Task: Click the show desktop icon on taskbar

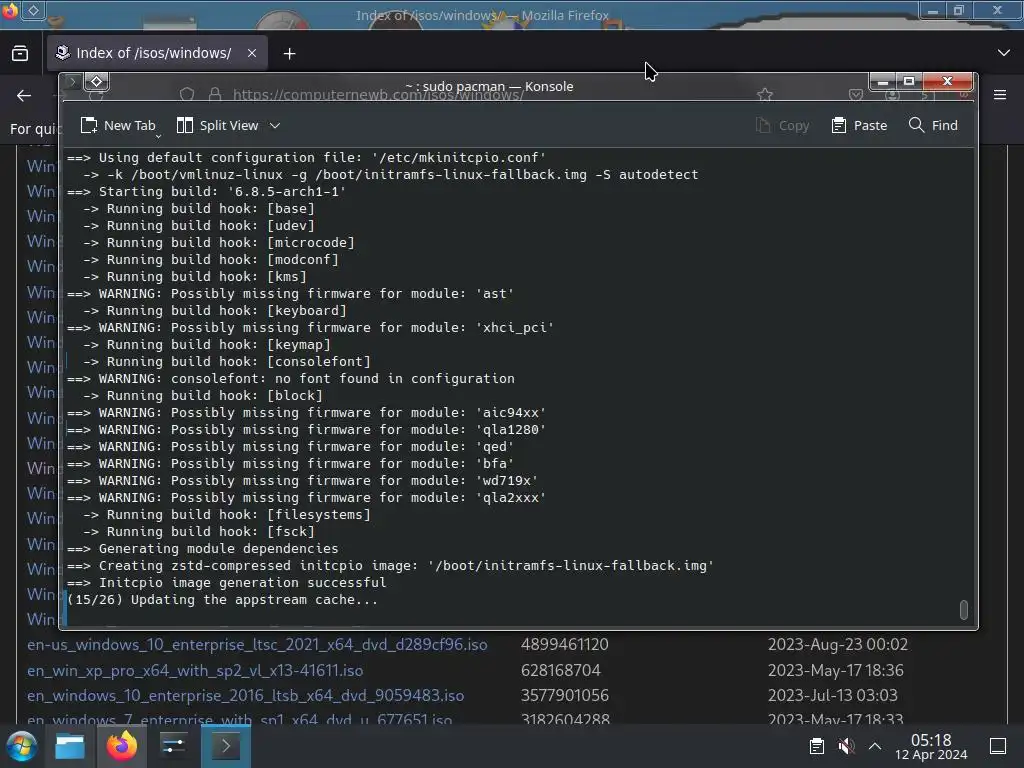Action: click(x=998, y=746)
